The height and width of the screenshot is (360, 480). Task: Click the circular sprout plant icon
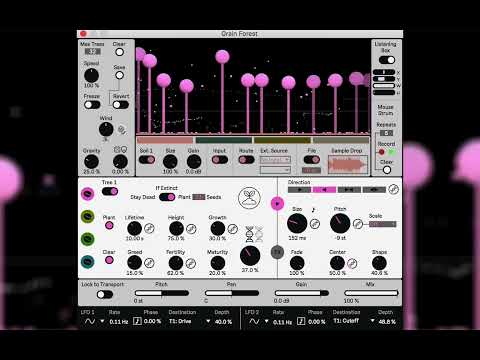249,198
